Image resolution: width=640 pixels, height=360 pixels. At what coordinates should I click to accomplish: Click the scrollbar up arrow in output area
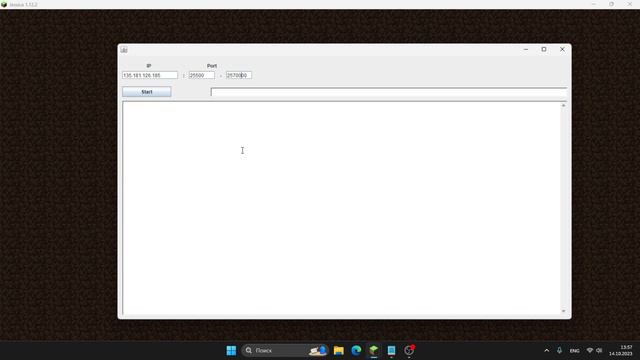click(x=563, y=105)
